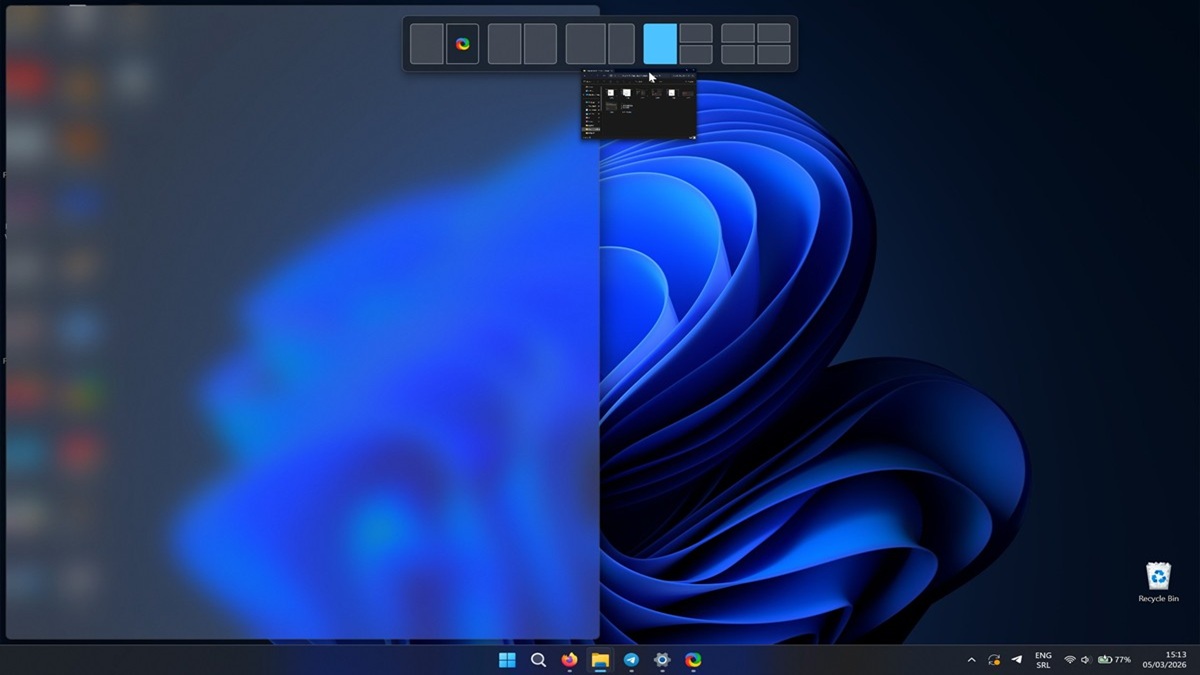
Task: Snap to the highlighted blue left zone
Action: coord(660,44)
